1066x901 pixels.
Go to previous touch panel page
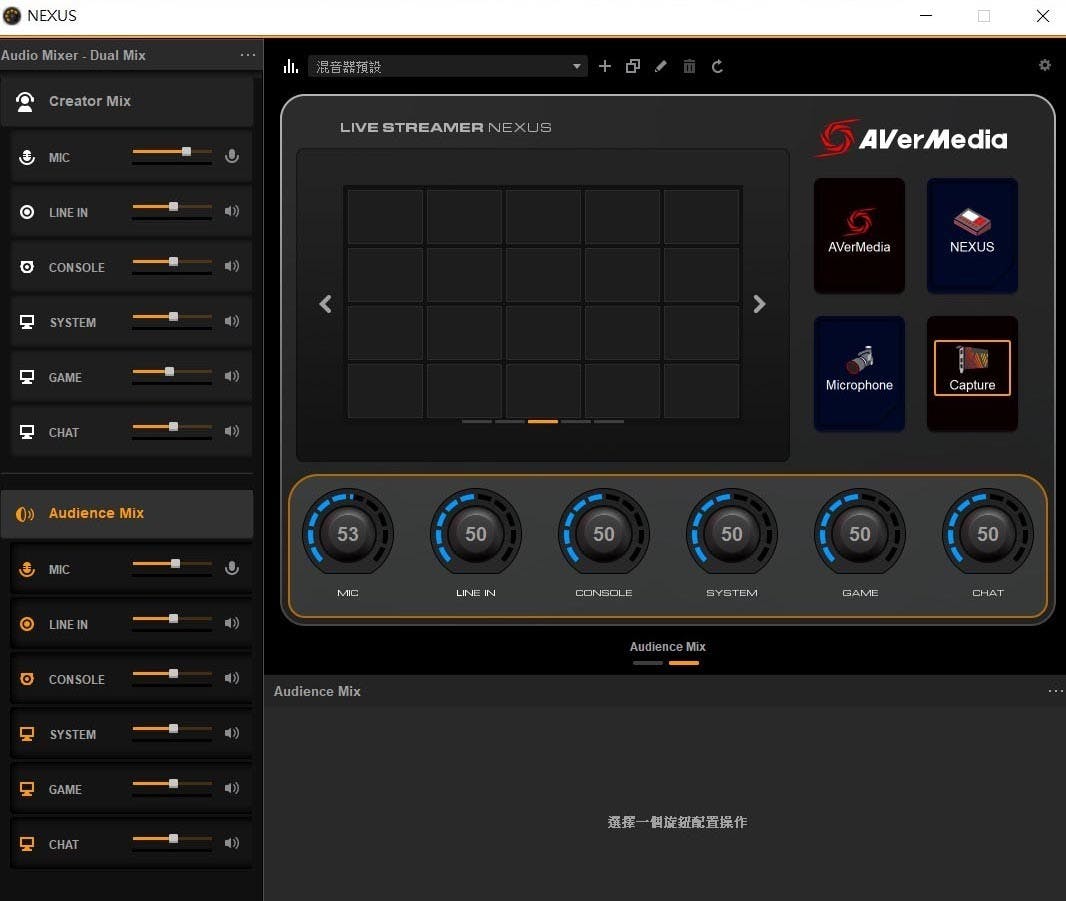point(326,304)
